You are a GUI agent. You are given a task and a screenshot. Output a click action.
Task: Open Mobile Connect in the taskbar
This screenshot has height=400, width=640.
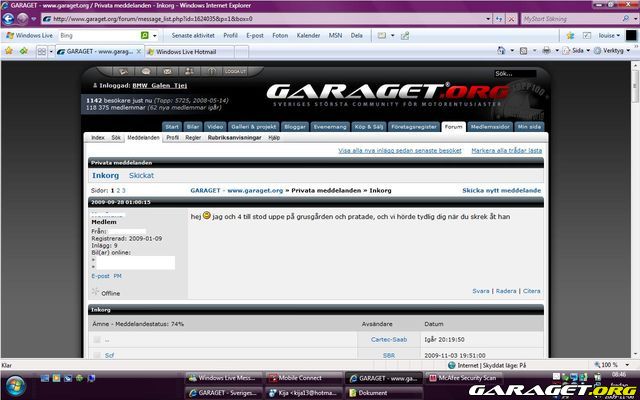304,378
